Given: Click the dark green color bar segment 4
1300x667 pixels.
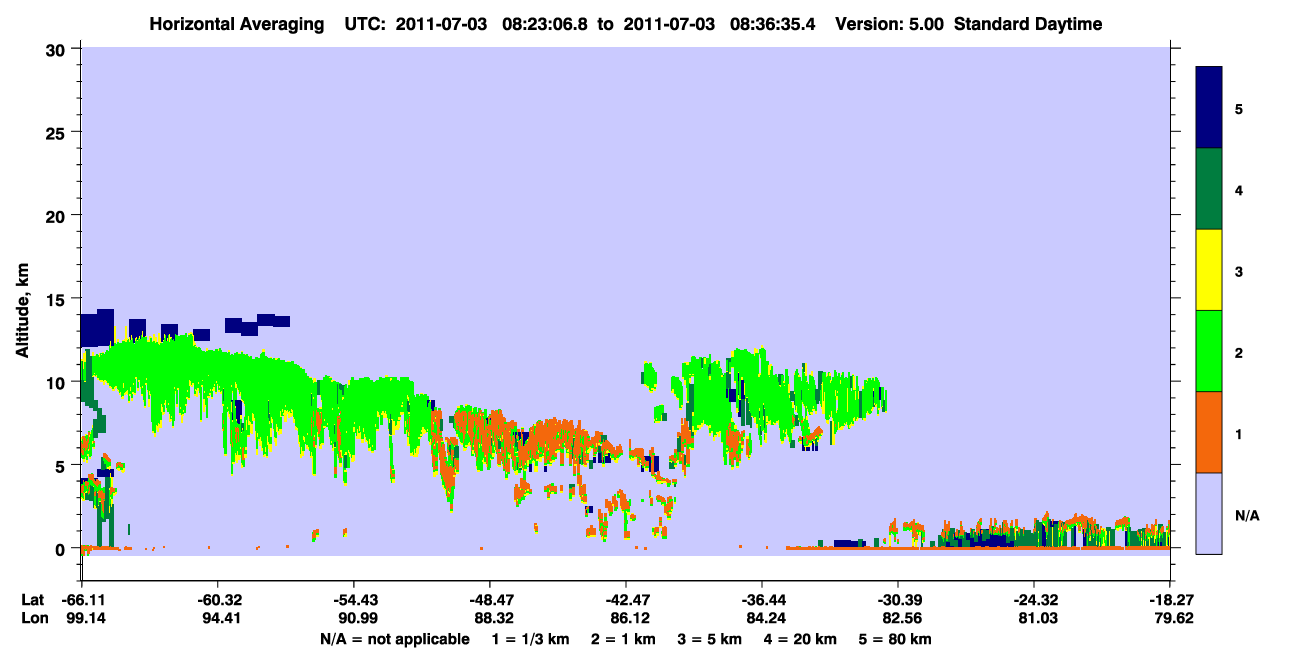Looking at the screenshot, I should pos(1209,189).
